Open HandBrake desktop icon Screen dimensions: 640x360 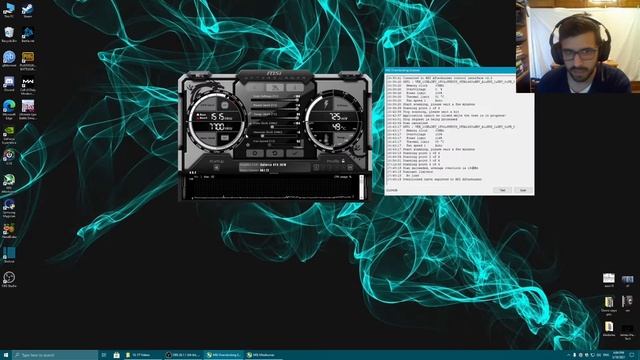click(9, 231)
